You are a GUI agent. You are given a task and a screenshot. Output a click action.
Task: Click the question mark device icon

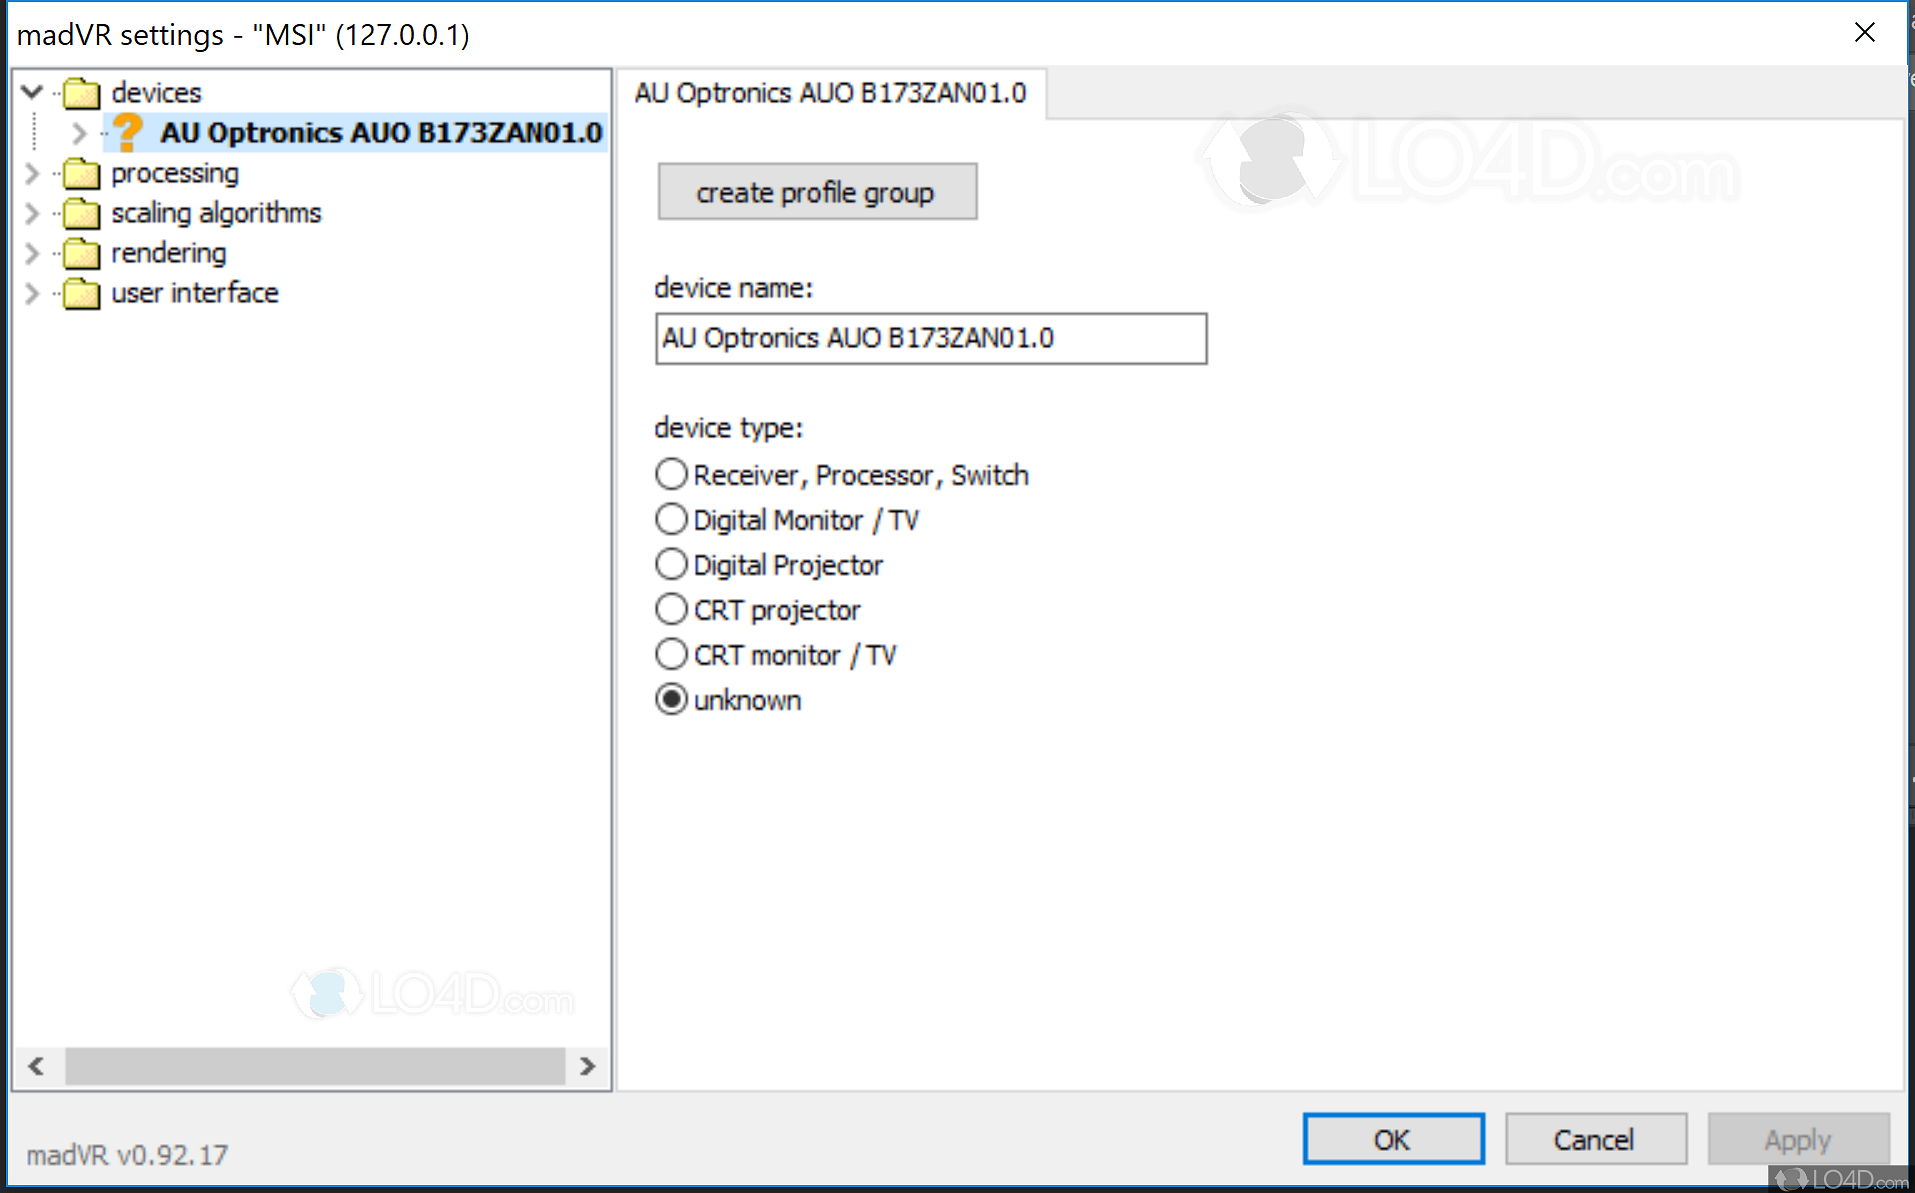(127, 132)
